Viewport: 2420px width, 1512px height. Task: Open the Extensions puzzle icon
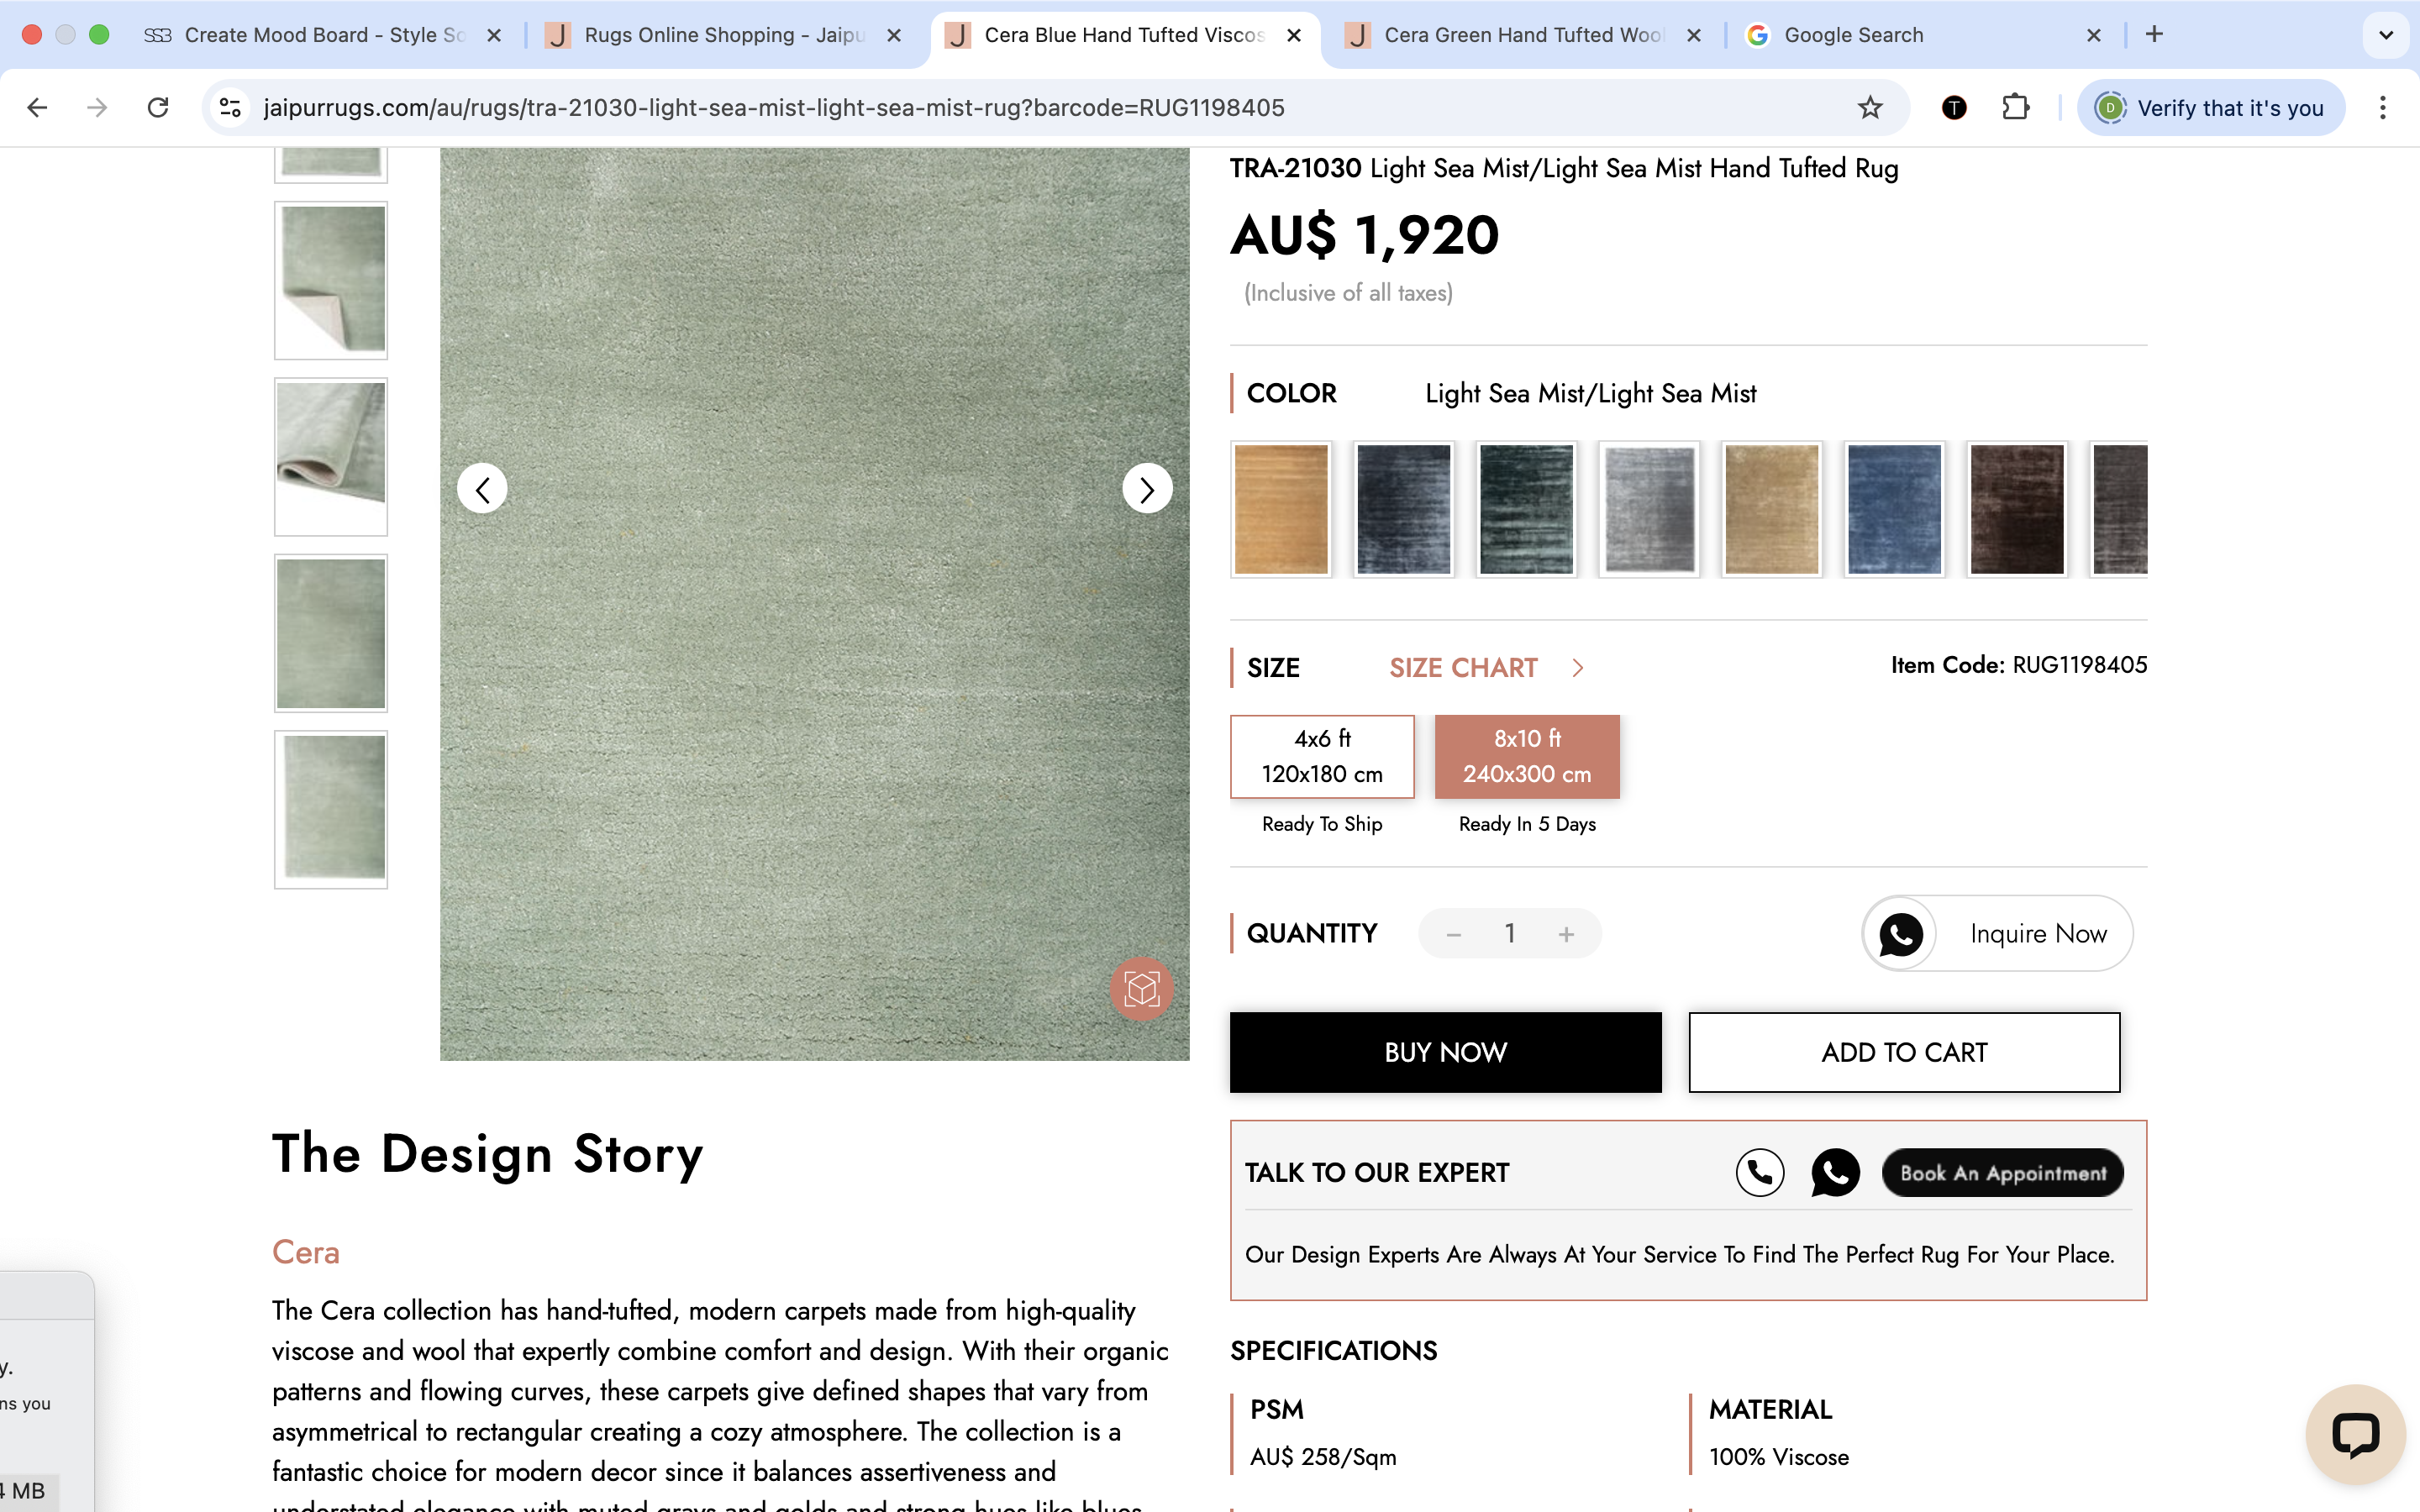(x=2016, y=107)
